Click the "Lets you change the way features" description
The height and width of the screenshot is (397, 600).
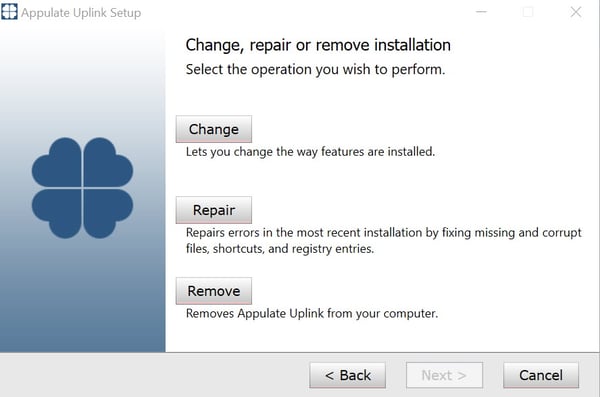click(310, 152)
